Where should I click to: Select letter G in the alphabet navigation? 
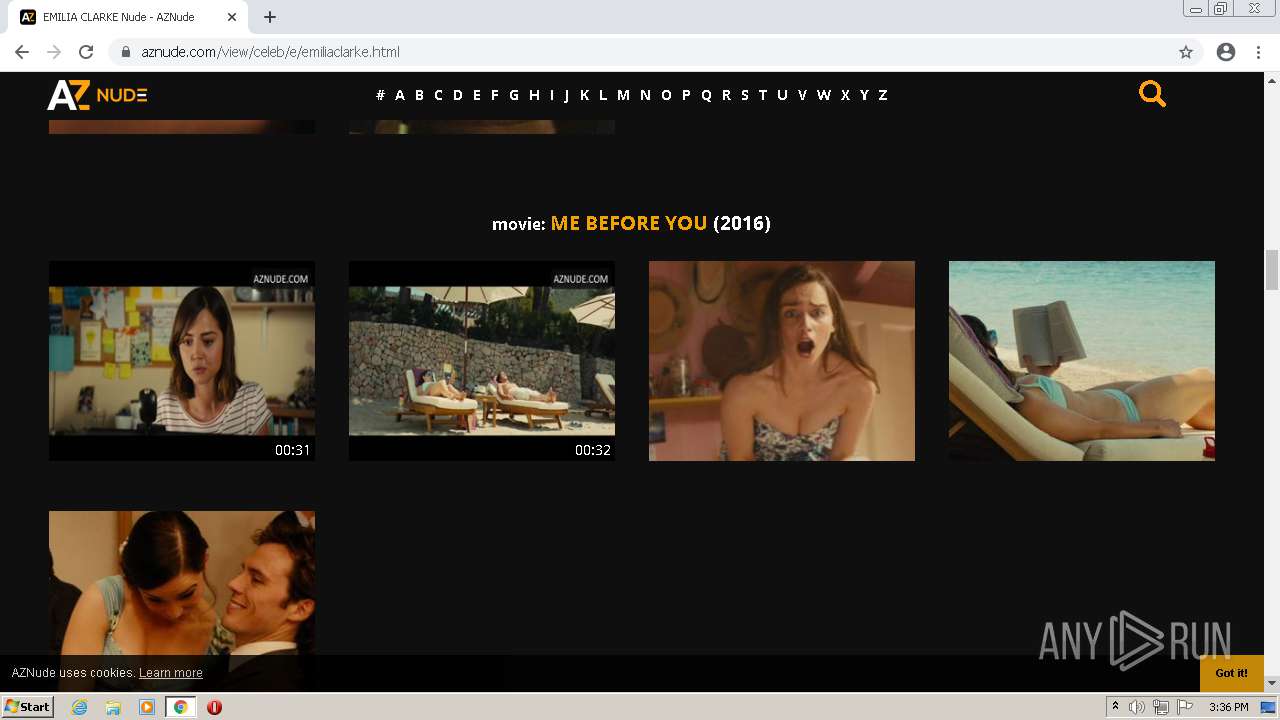tap(514, 95)
